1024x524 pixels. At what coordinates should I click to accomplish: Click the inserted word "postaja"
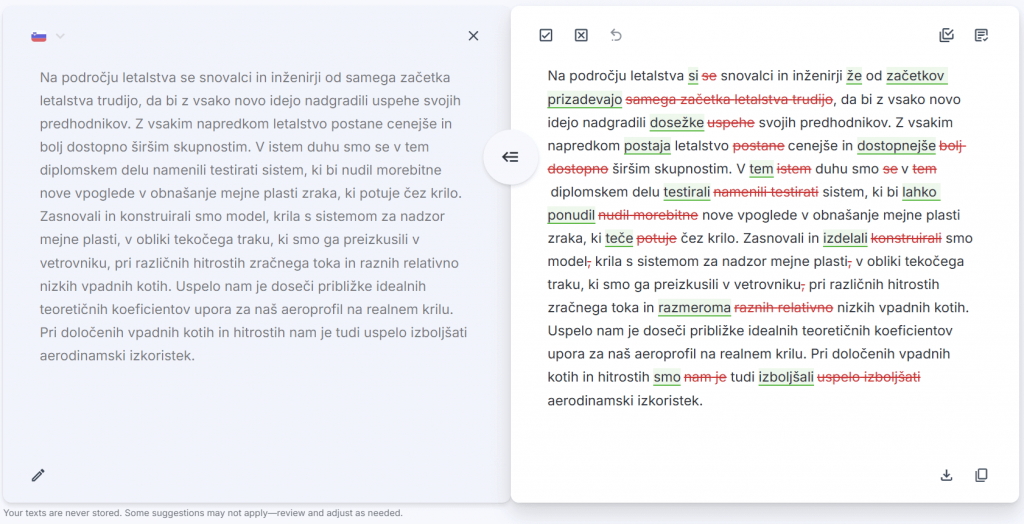point(647,146)
